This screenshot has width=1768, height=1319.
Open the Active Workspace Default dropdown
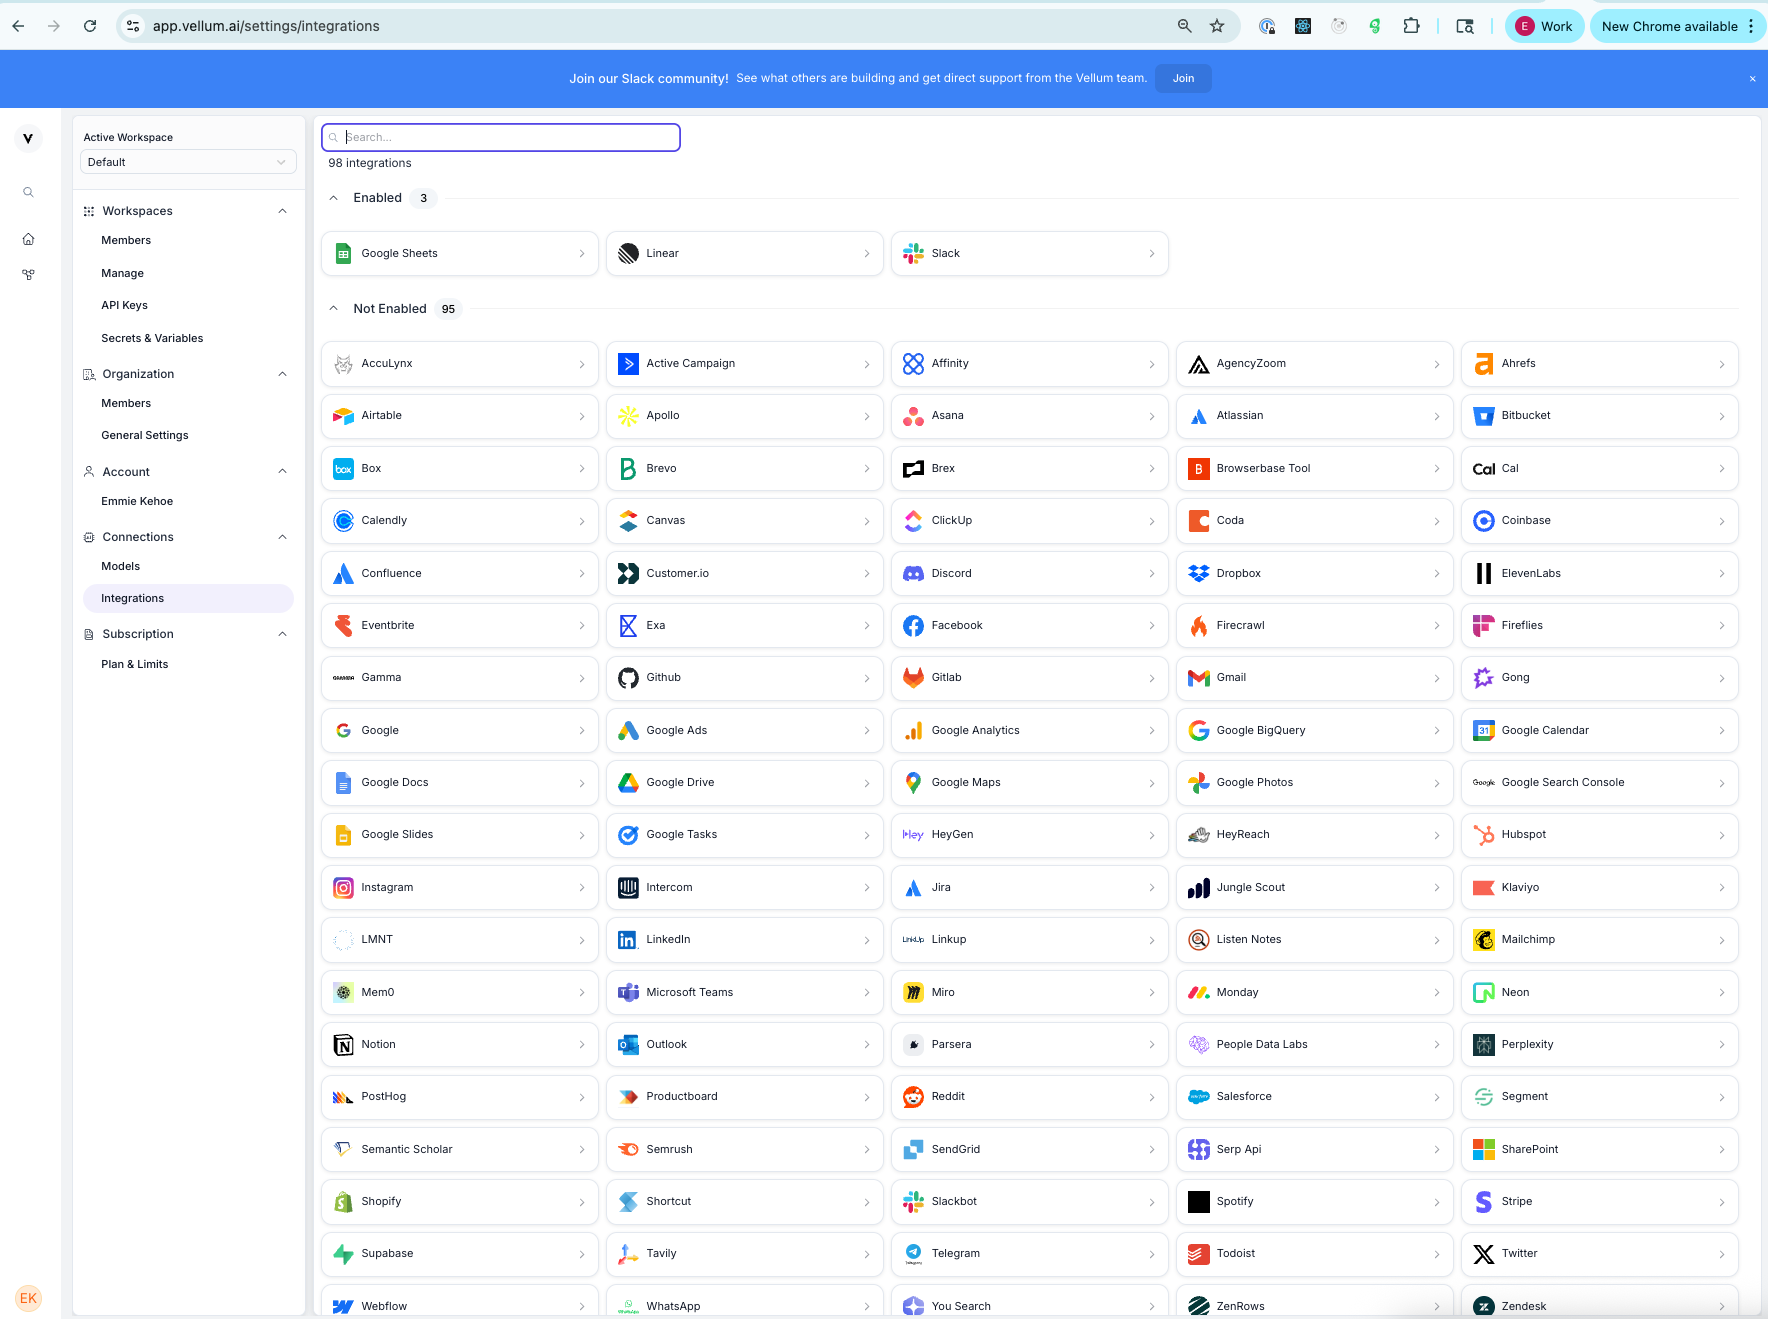pyautogui.click(x=188, y=162)
